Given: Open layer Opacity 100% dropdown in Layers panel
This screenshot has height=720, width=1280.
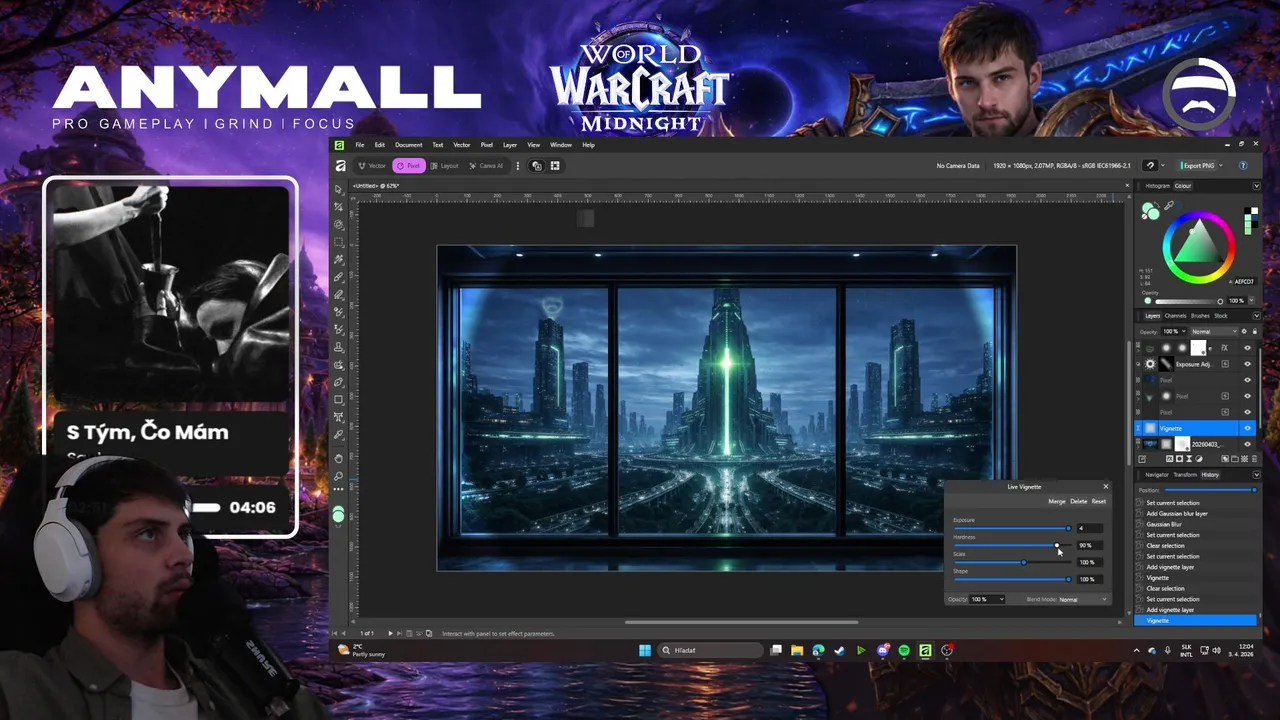Looking at the screenshot, I should click(x=1175, y=331).
